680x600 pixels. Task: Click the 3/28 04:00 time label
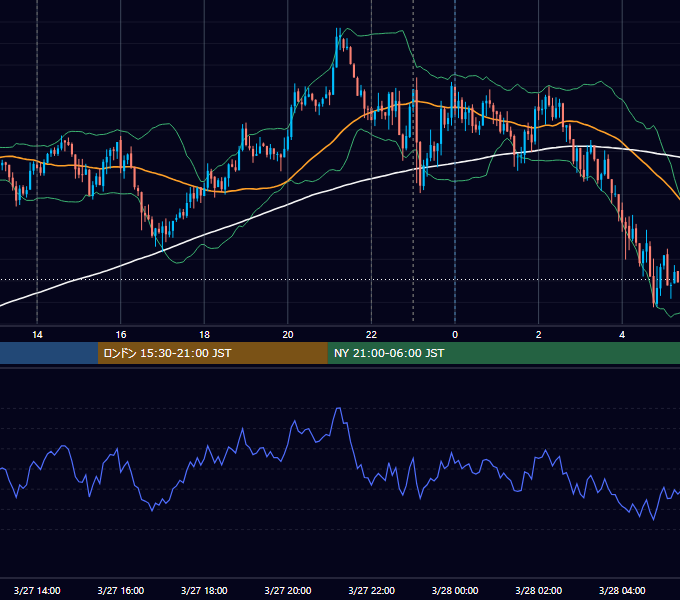tap(622, 590)
